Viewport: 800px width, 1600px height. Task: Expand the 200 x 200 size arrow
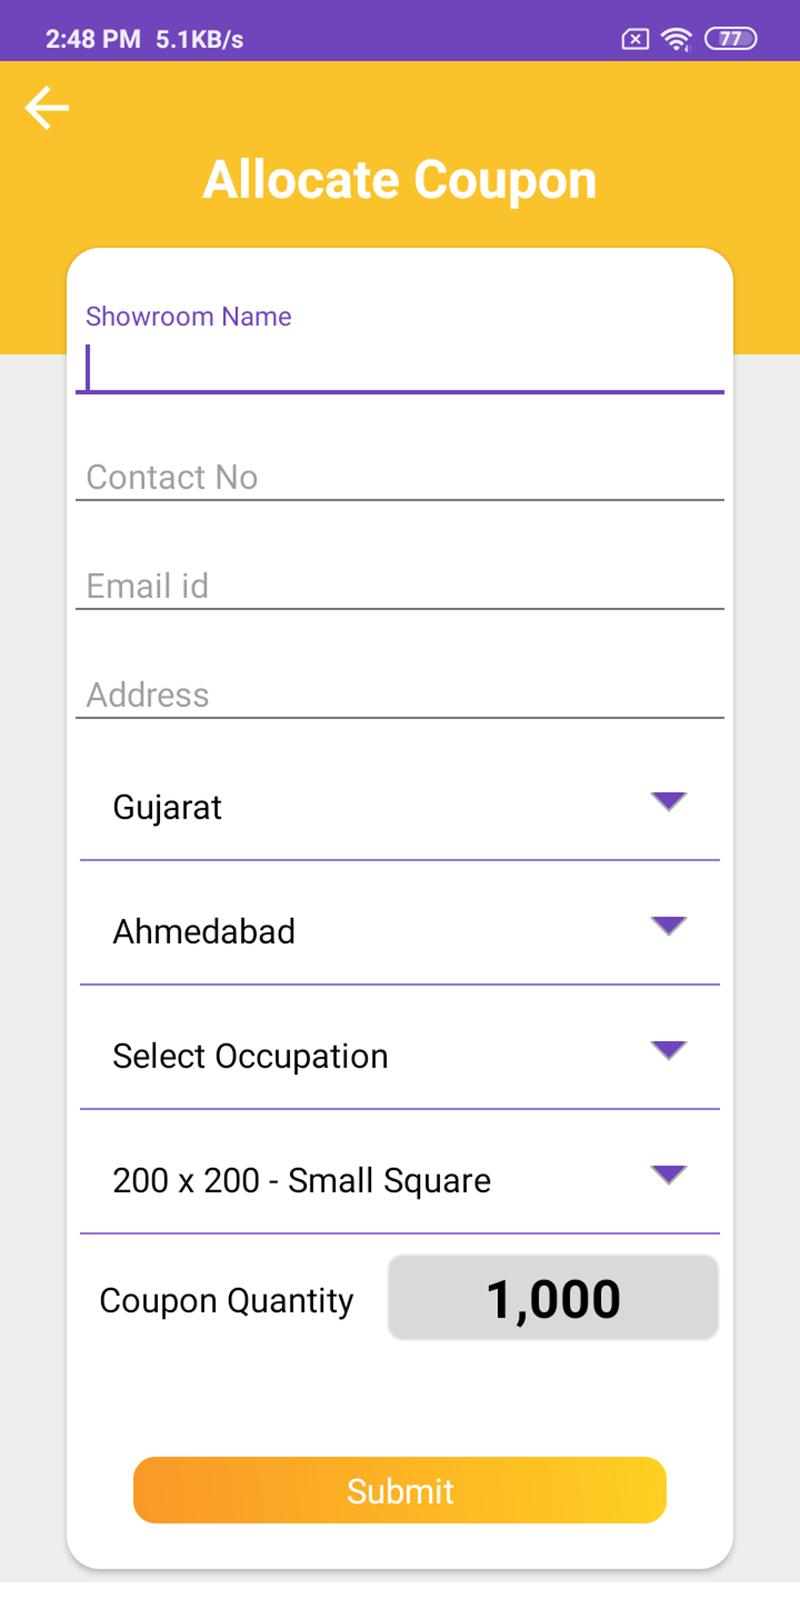(x=668, y=1174)
